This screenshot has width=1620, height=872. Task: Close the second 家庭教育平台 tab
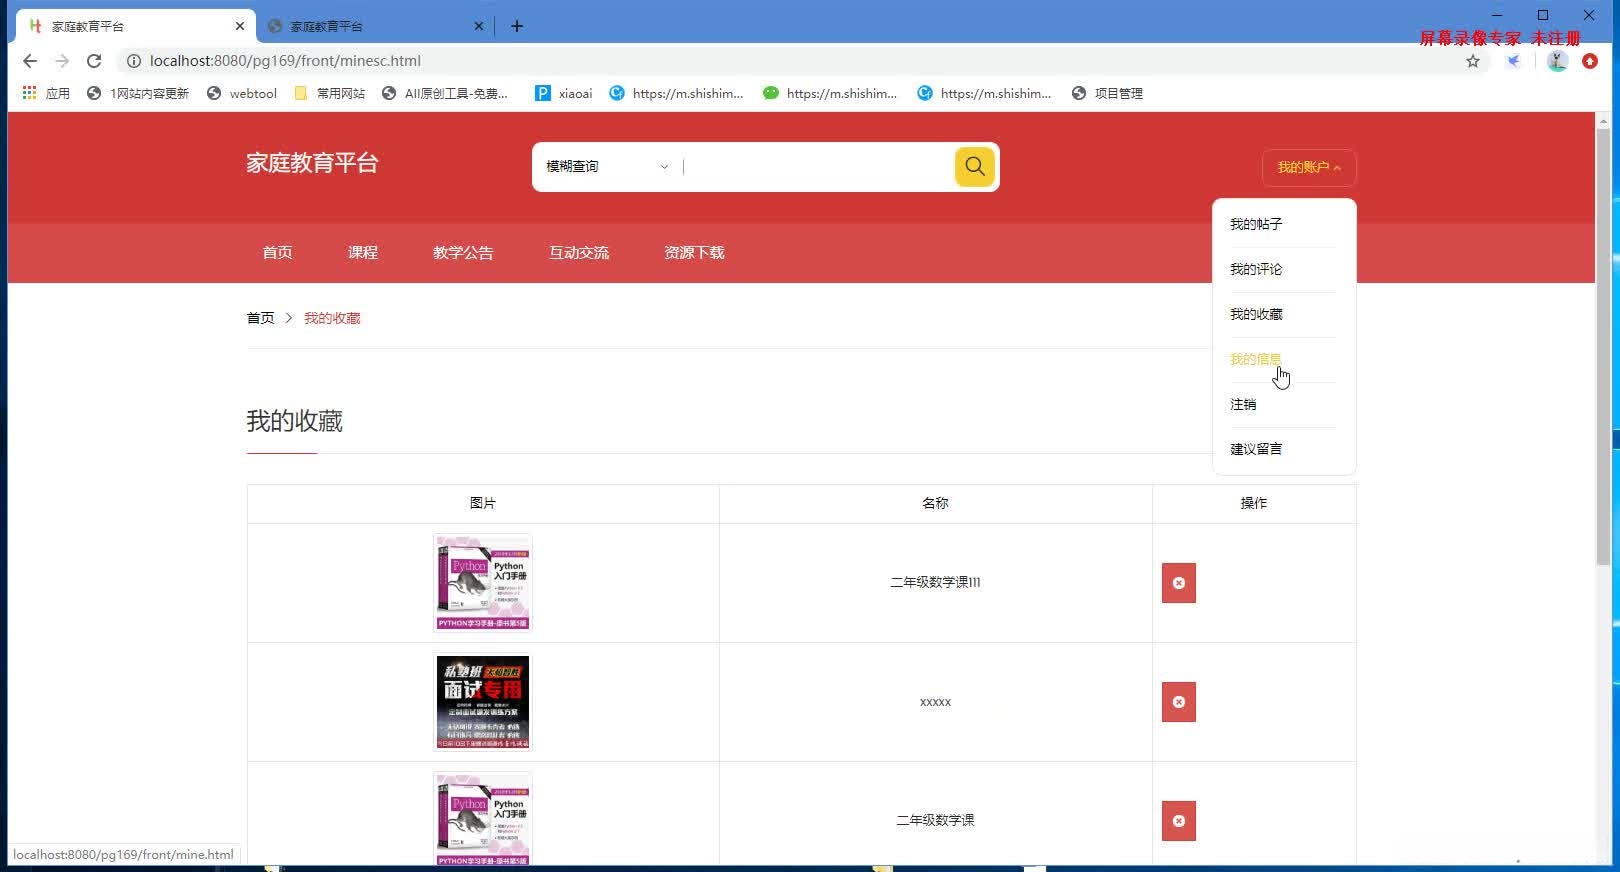pos(479,26)
